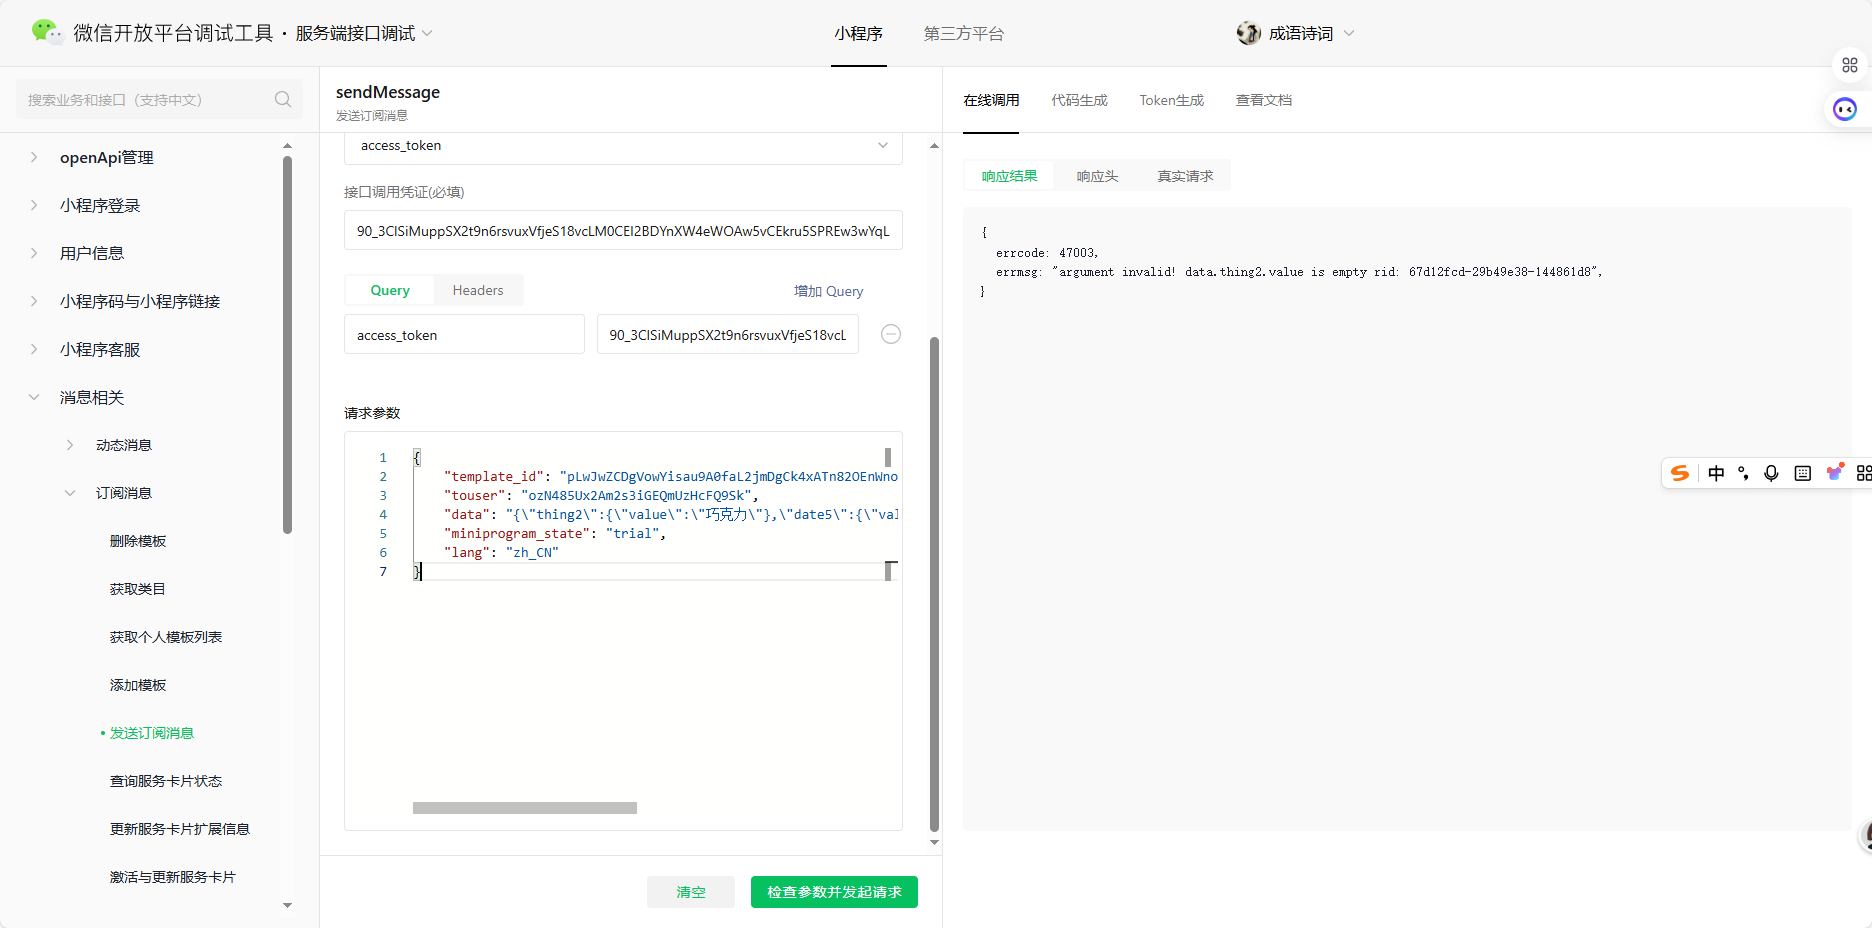1872x928 pixels.
Task: Click the 检查参数并发起请求 button
Action: coord(834,892)
